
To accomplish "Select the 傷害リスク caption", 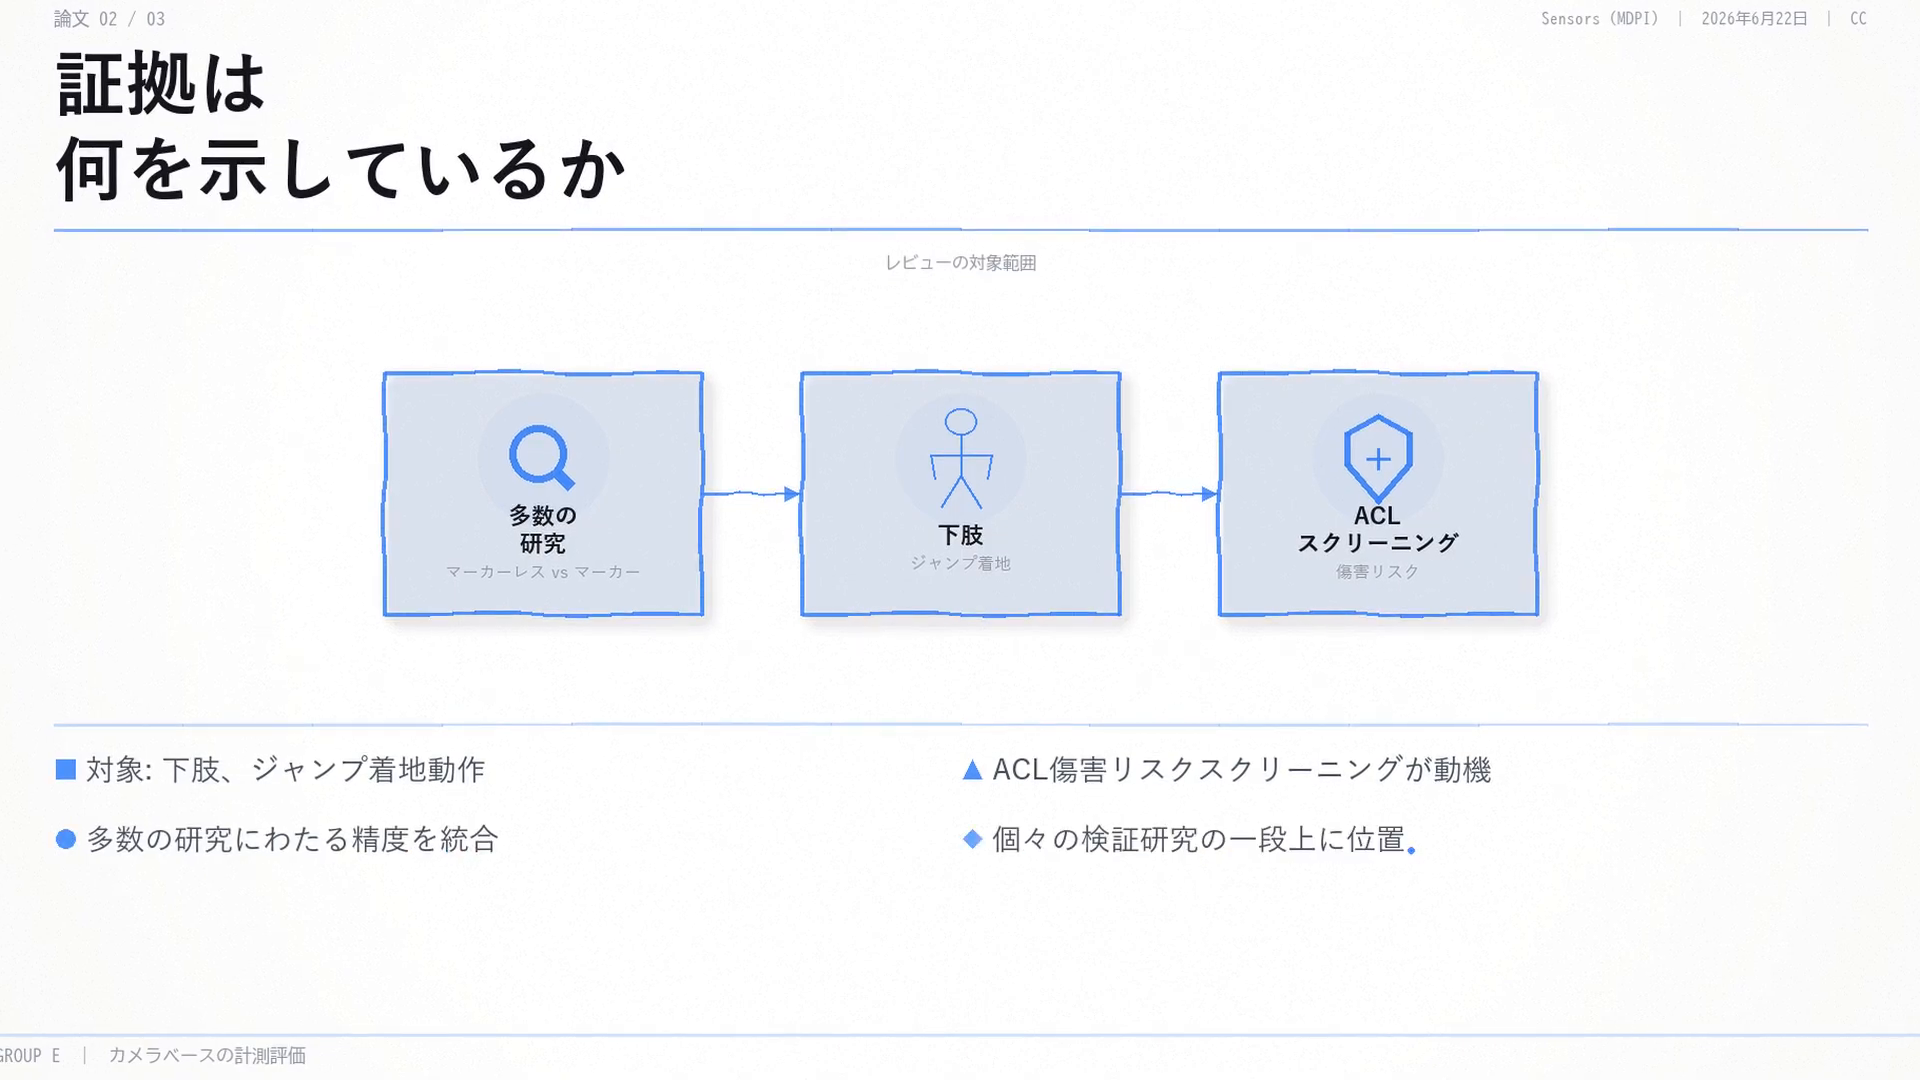I will click(x=1378, y=572).
